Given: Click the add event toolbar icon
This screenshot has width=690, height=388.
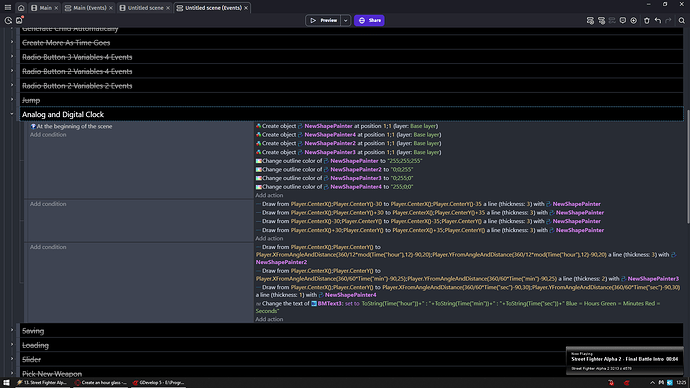Looking at the screenshot, I should coord(590,20).
